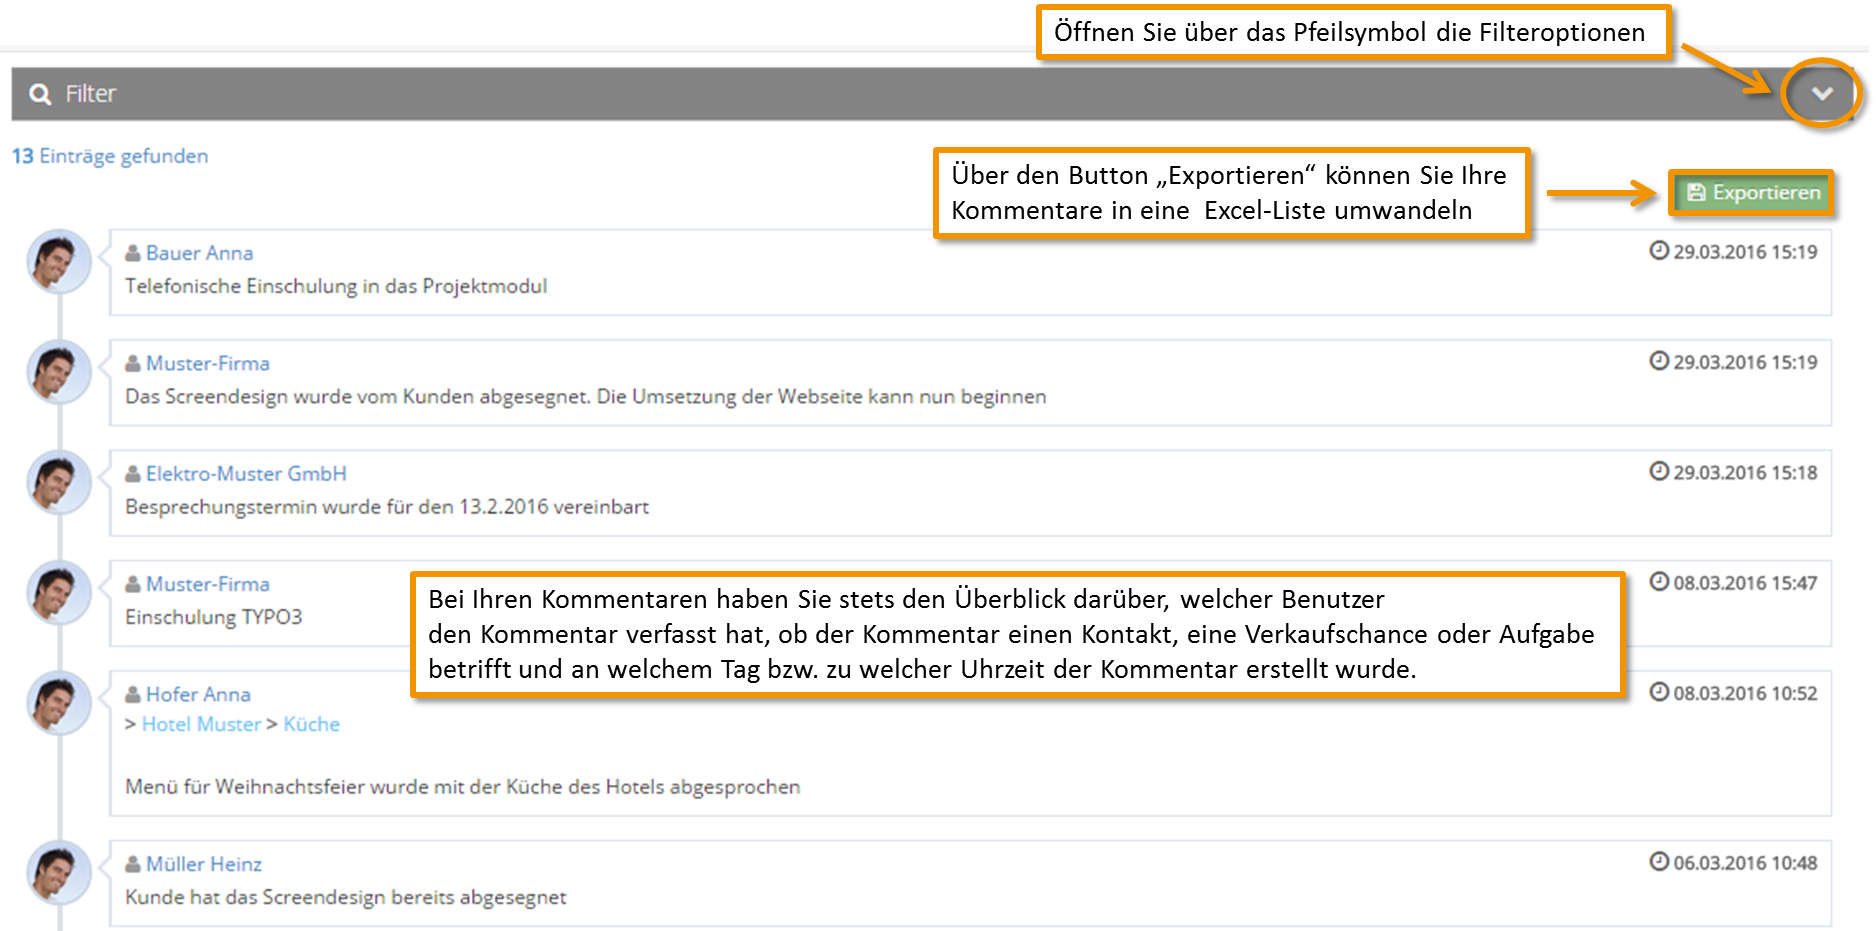Viewport: 1876px width, 931px height.
Task: Click the avatar next to Telefonische Einschulung comment
Action: point(58,262)
